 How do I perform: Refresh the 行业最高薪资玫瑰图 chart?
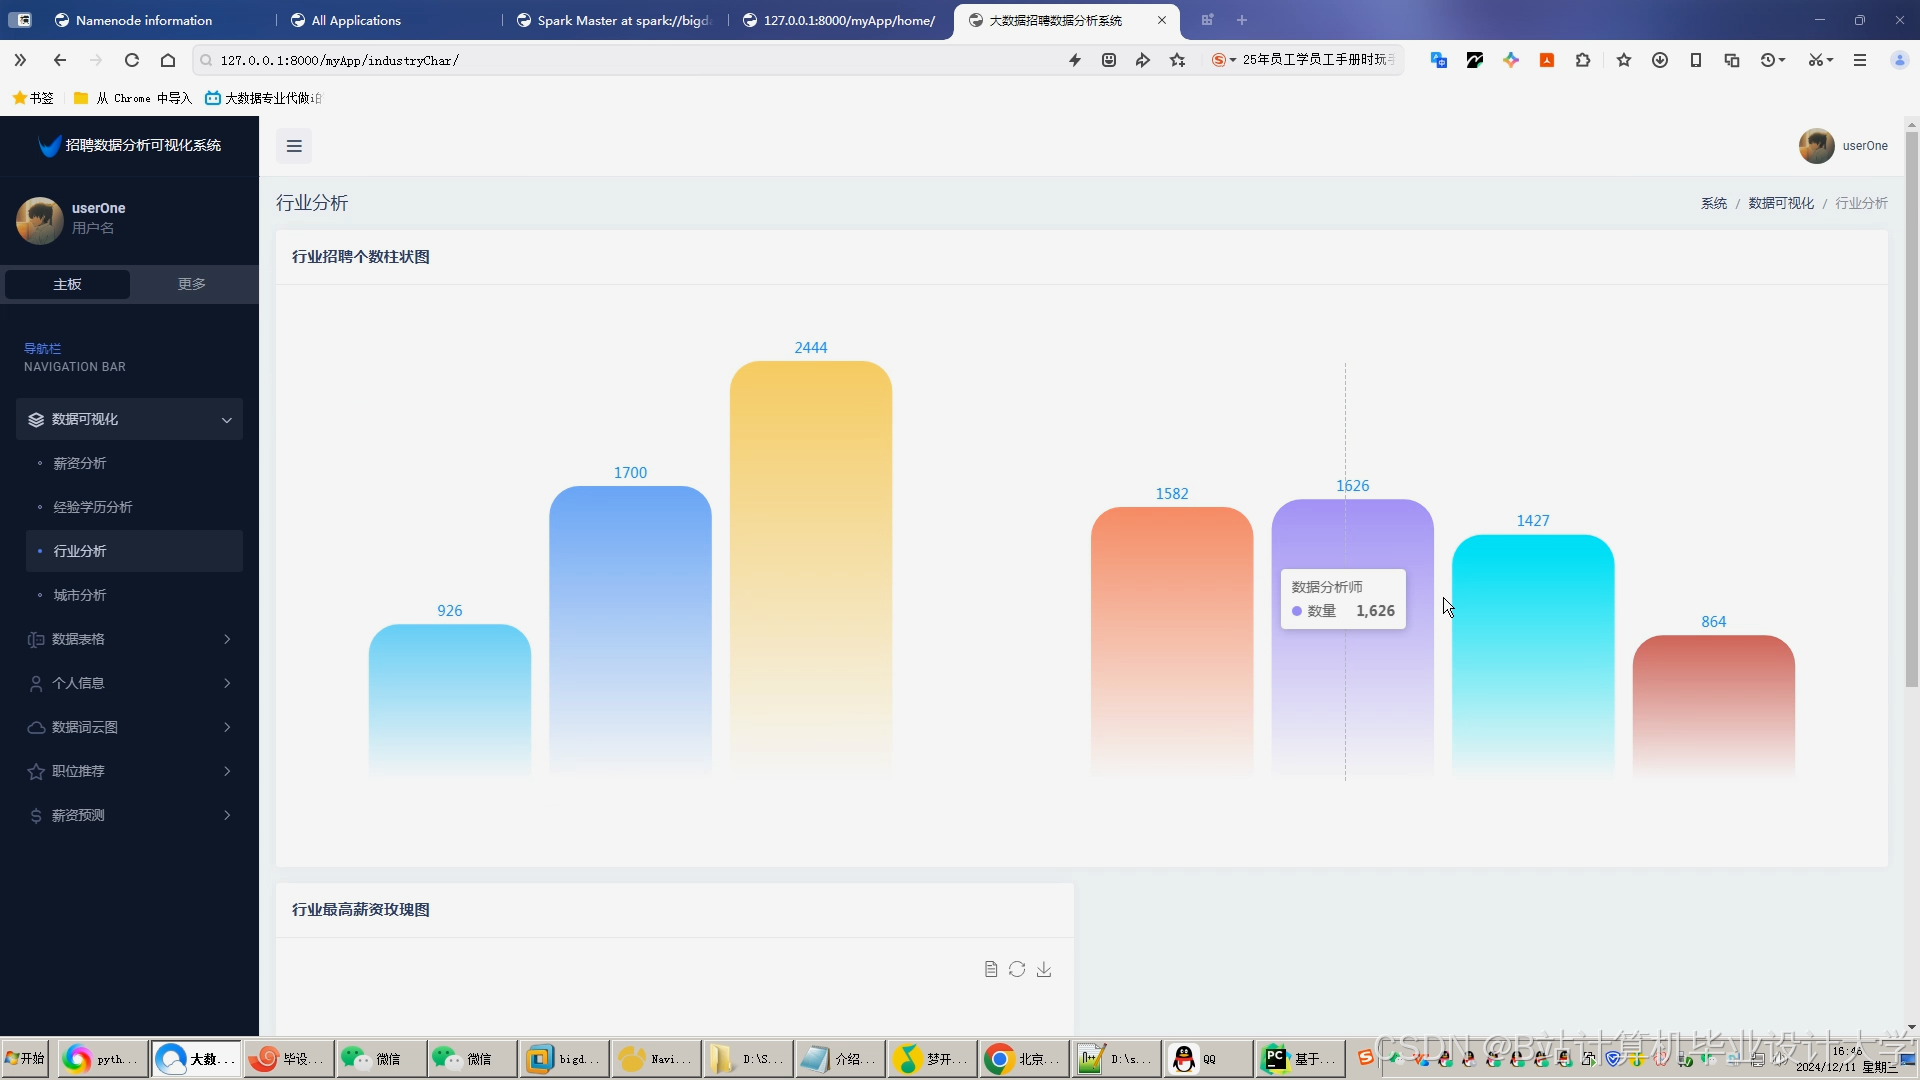[x=1017, y=969]
